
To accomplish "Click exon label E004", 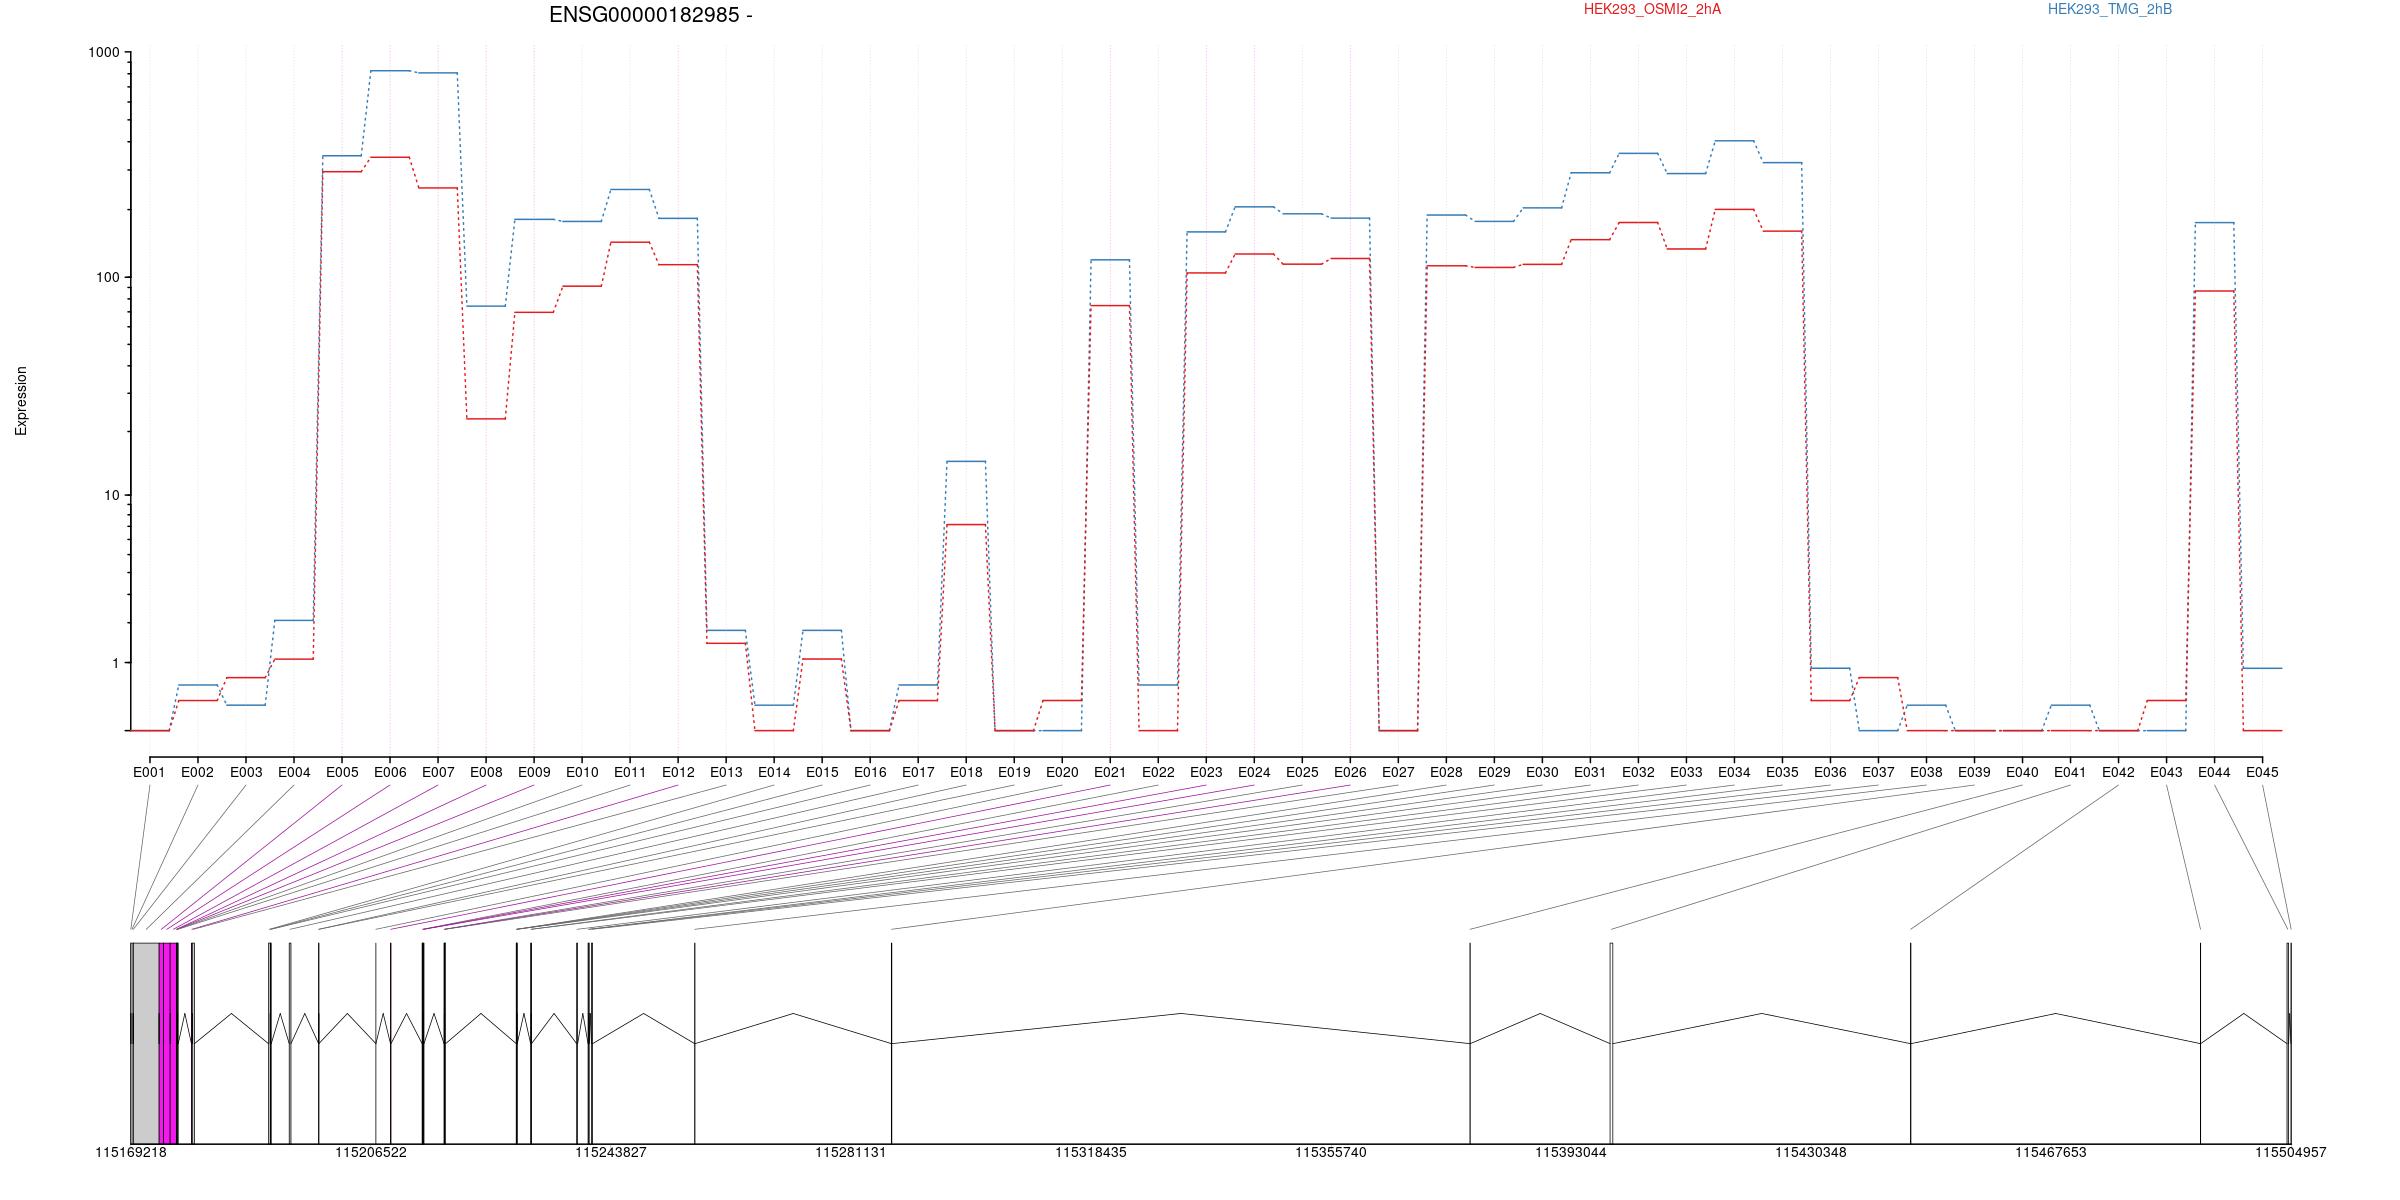I will point(294,772).
